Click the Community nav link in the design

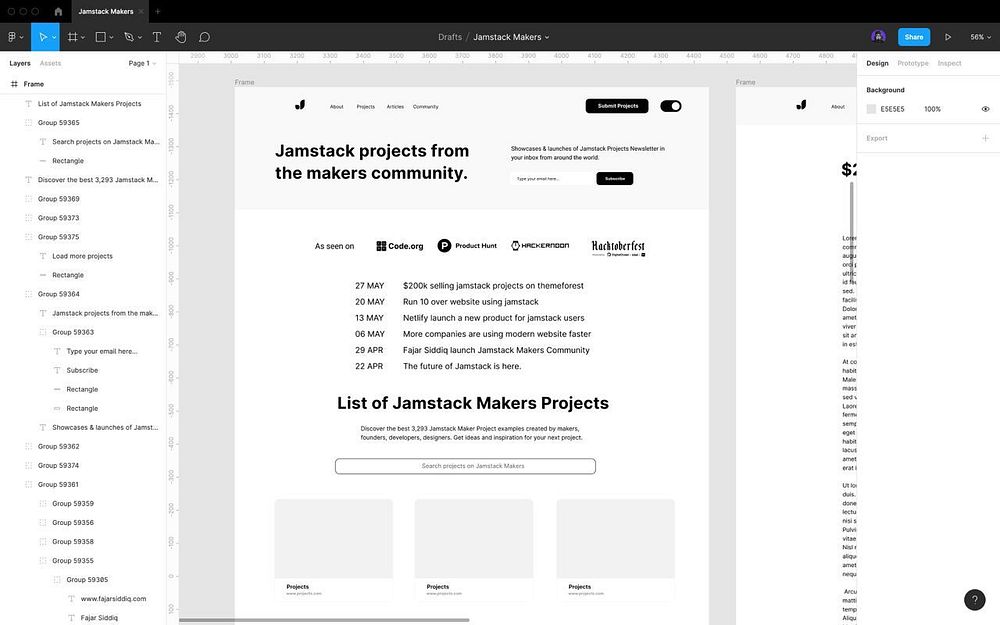click(x=425, y=107)
